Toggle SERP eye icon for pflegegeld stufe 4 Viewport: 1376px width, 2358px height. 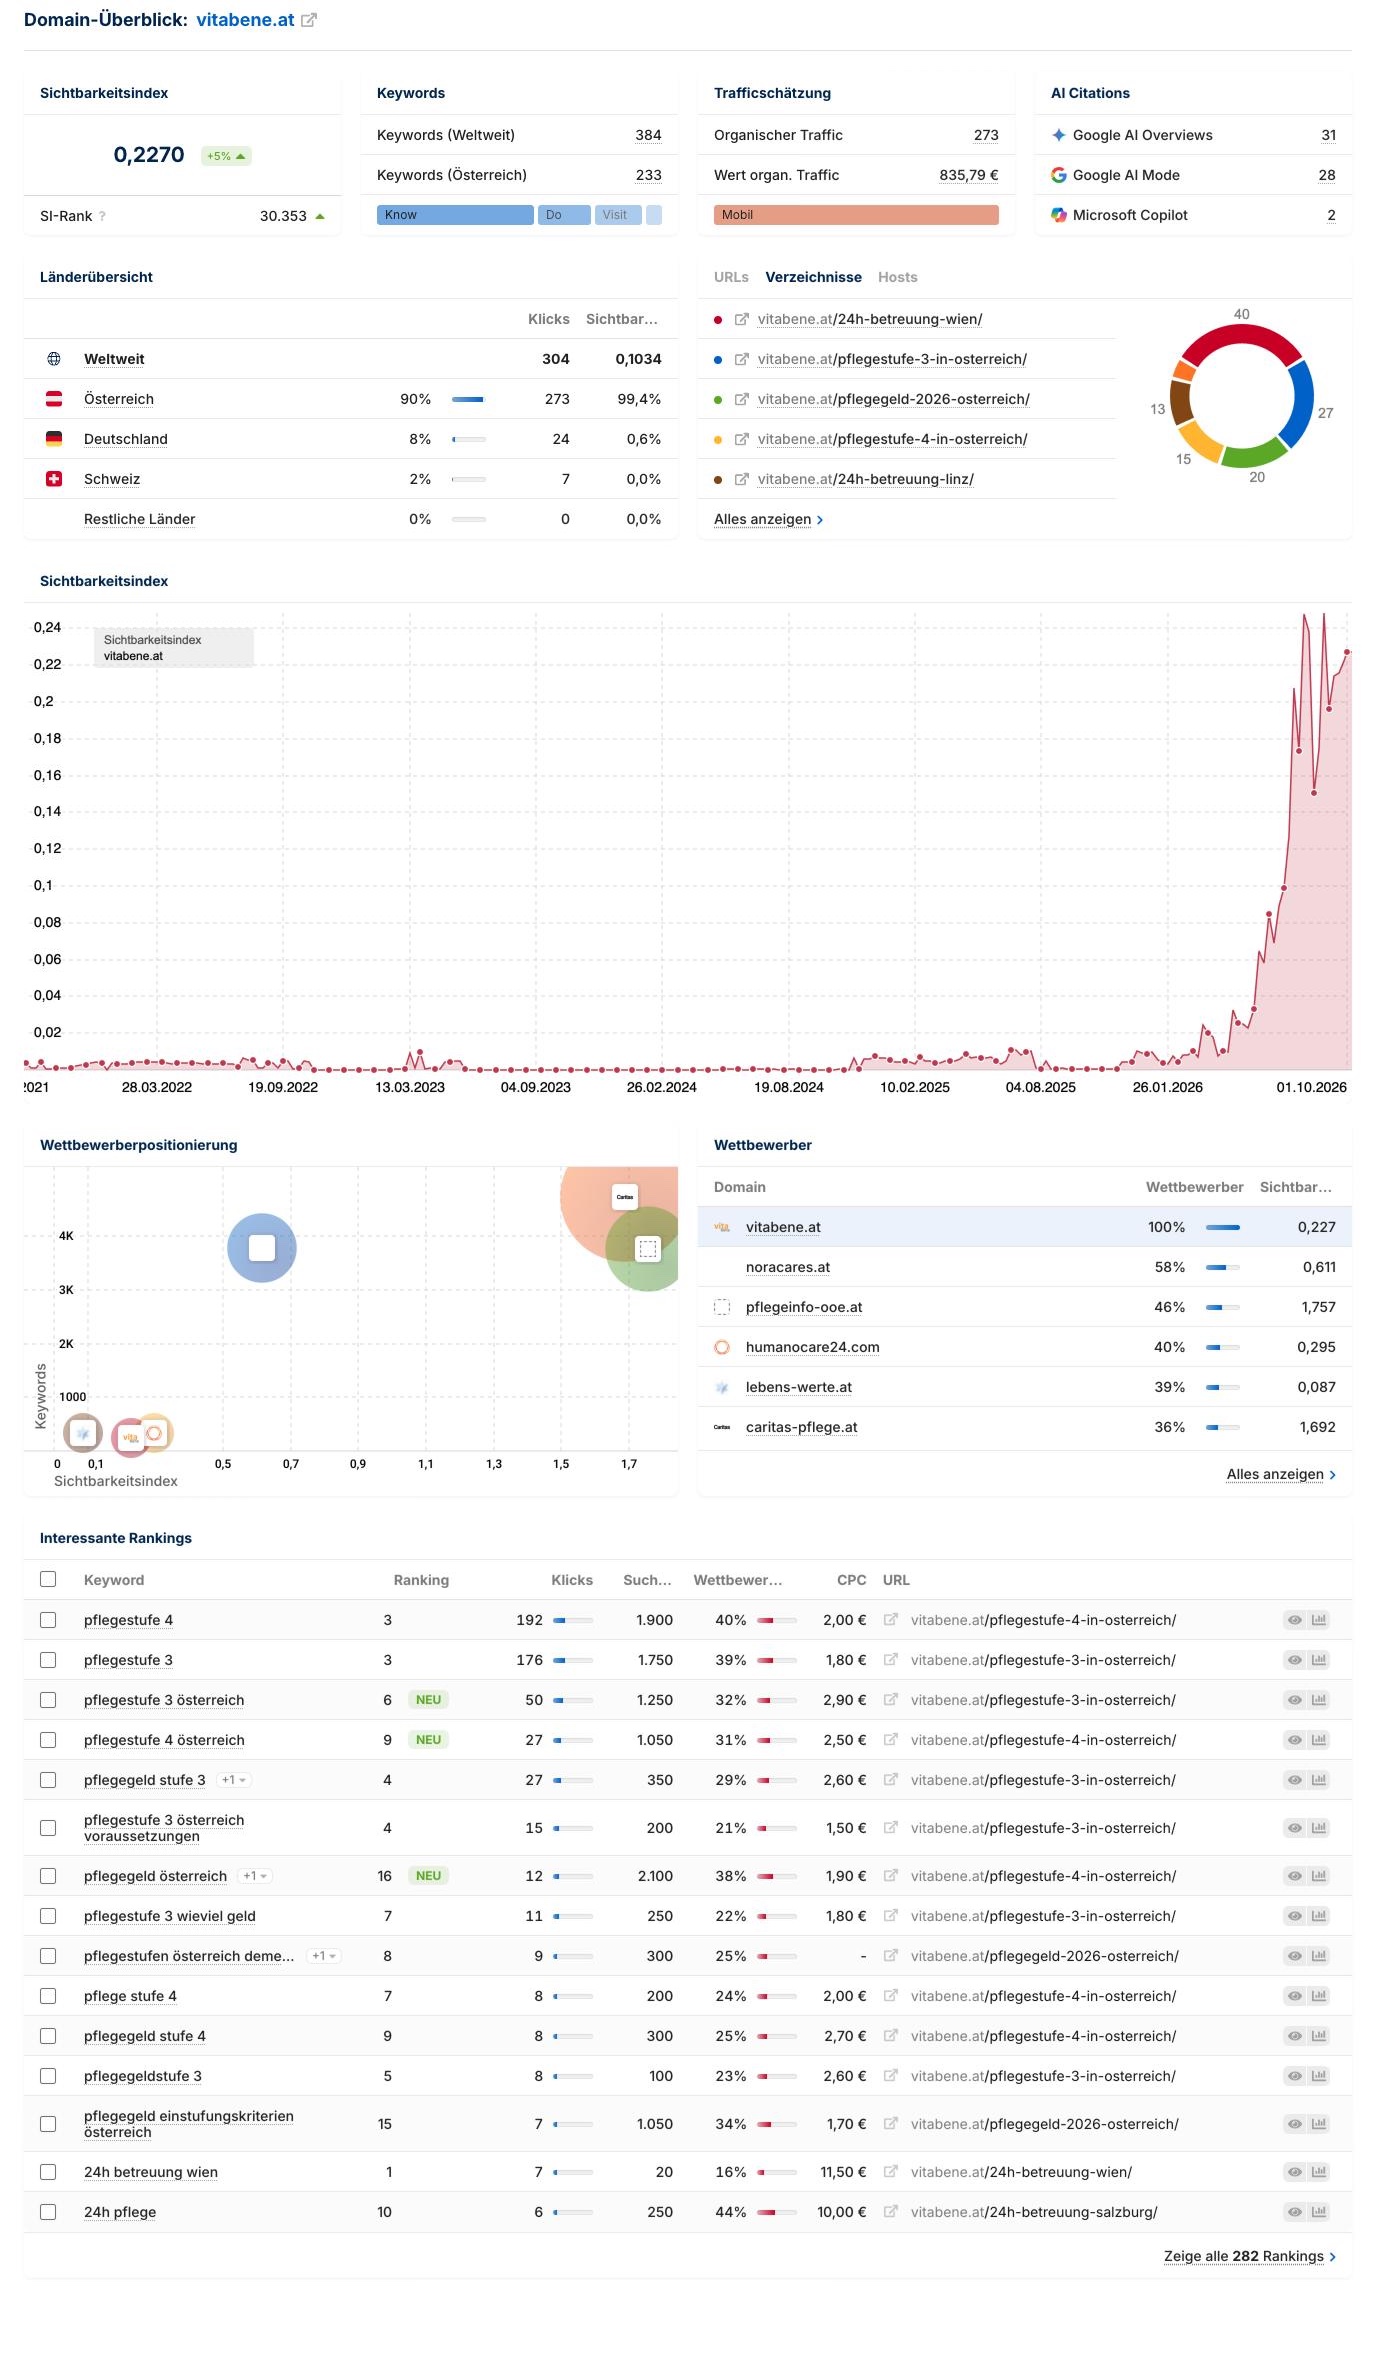pyautogui.click(x=1295, y=2036)
